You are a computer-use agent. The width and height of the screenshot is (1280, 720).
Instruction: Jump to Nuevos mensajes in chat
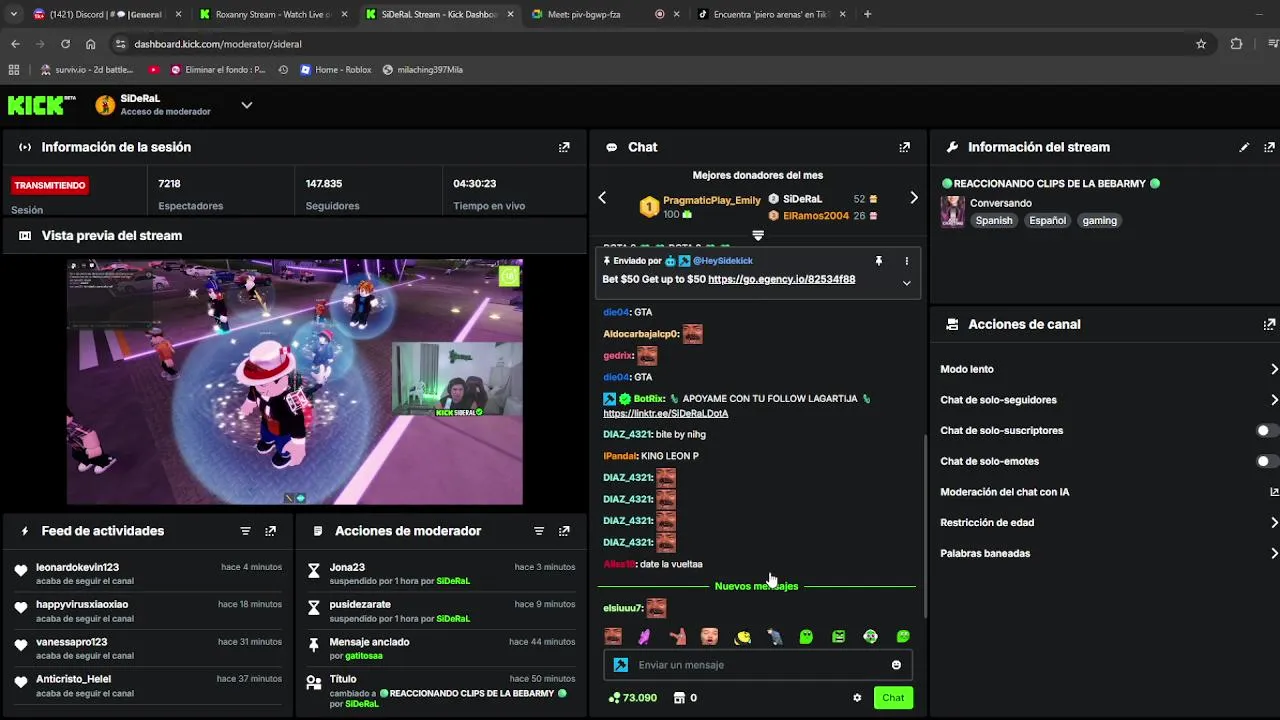756,586
